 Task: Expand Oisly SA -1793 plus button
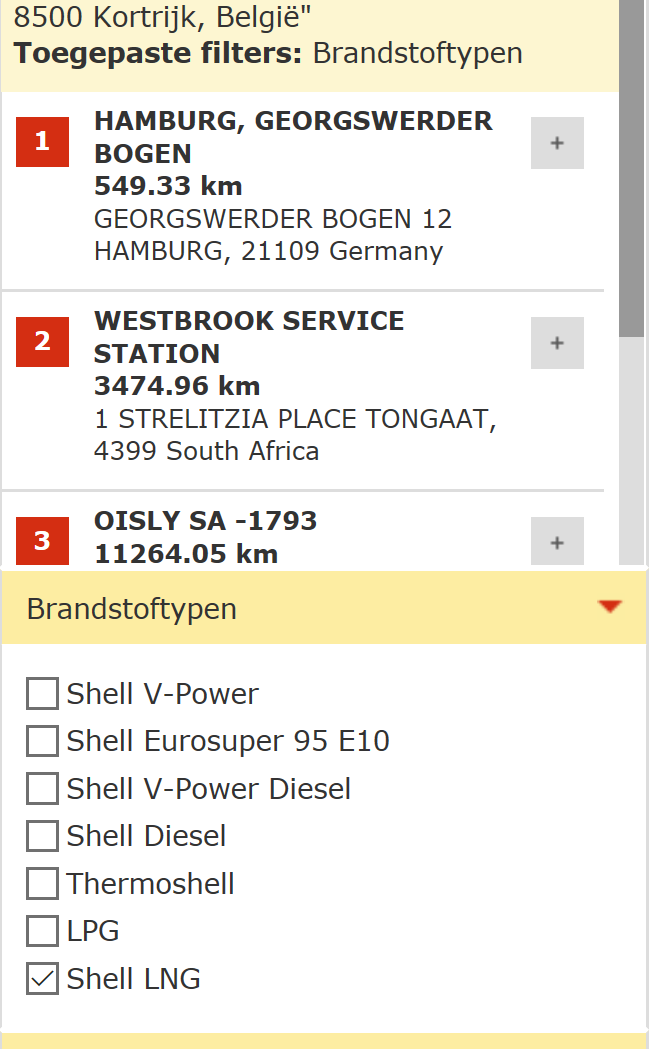pyautogui.click(x=557, y=541)
